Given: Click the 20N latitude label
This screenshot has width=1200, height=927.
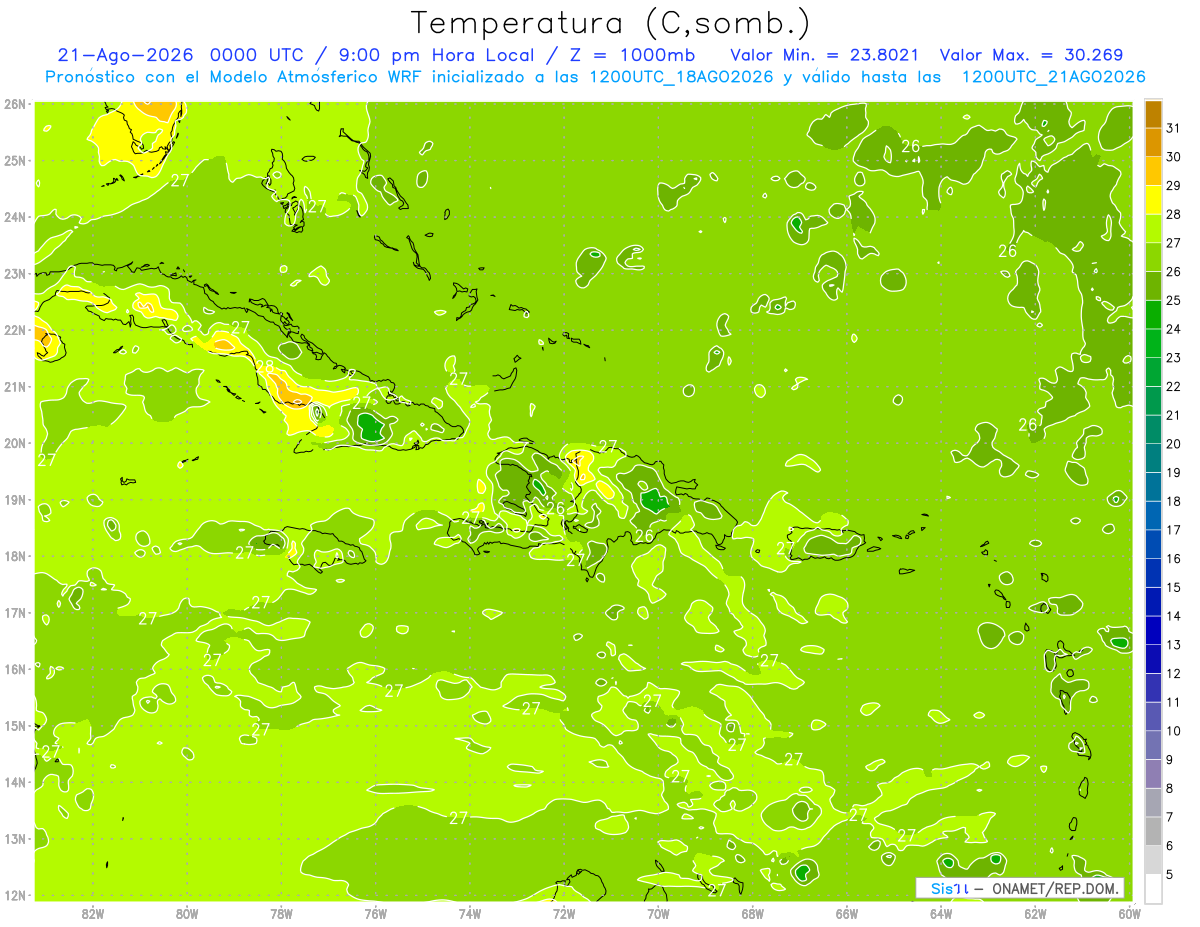Looking at the screenshot, I should point(15,443).
